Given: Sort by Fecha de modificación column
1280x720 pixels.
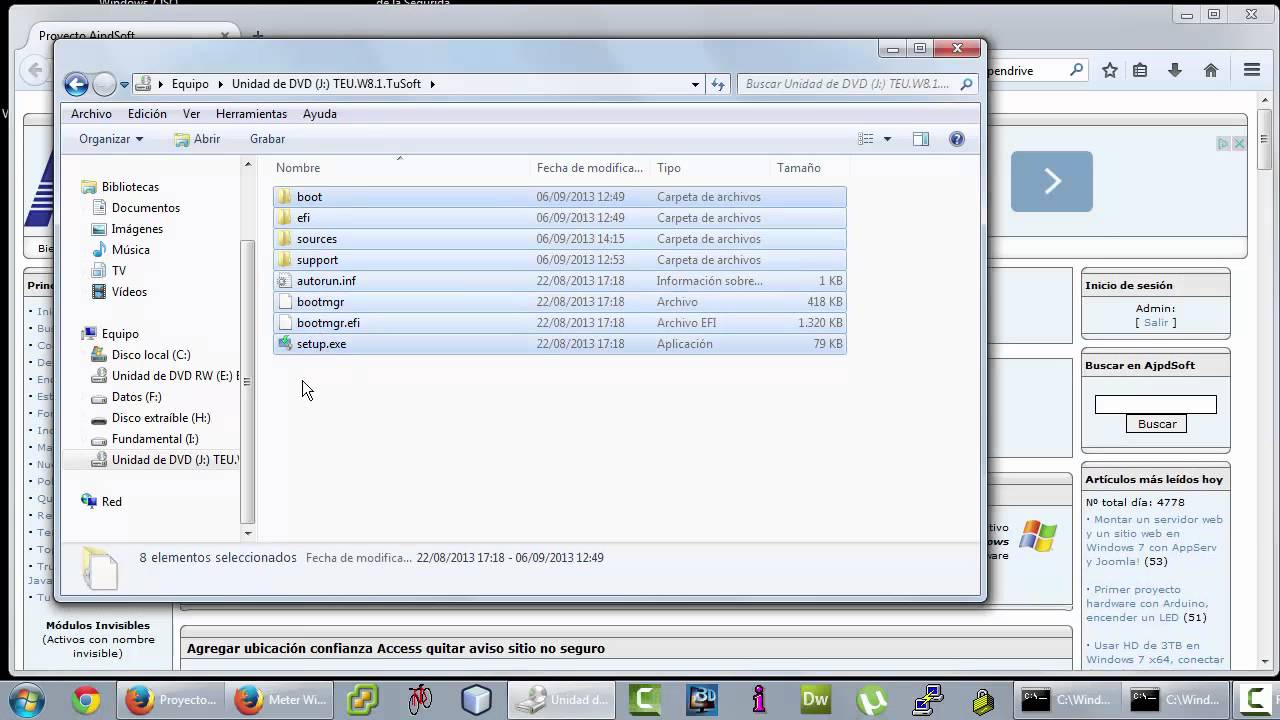Looking at the screenshot, I should click(590, 168).
